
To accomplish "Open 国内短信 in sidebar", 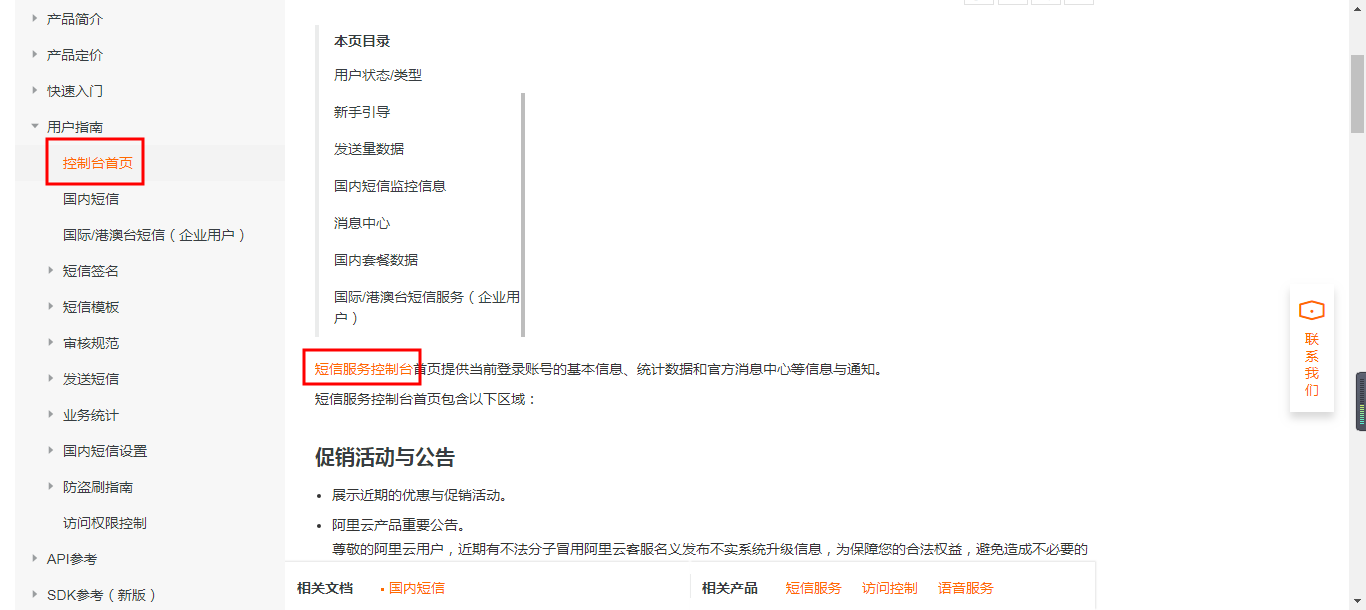I will click(91, 199).
